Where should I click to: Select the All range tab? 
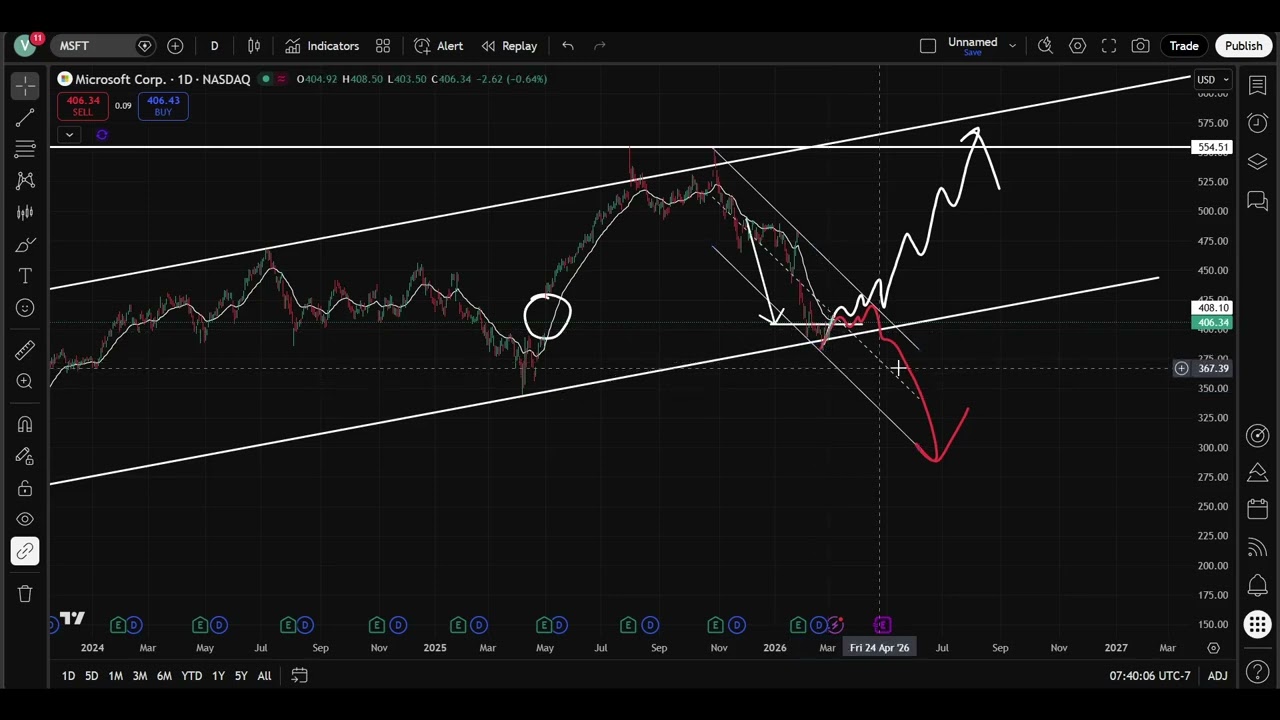point(264,676)
